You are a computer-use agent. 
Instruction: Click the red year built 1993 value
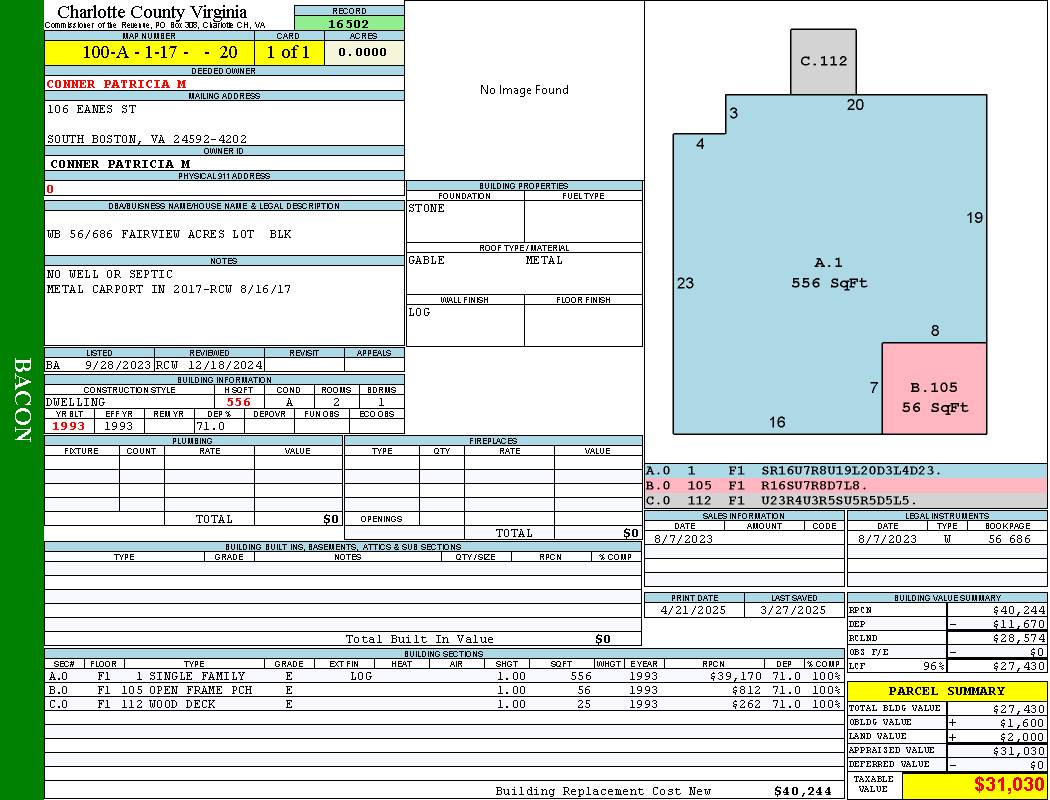70,426
